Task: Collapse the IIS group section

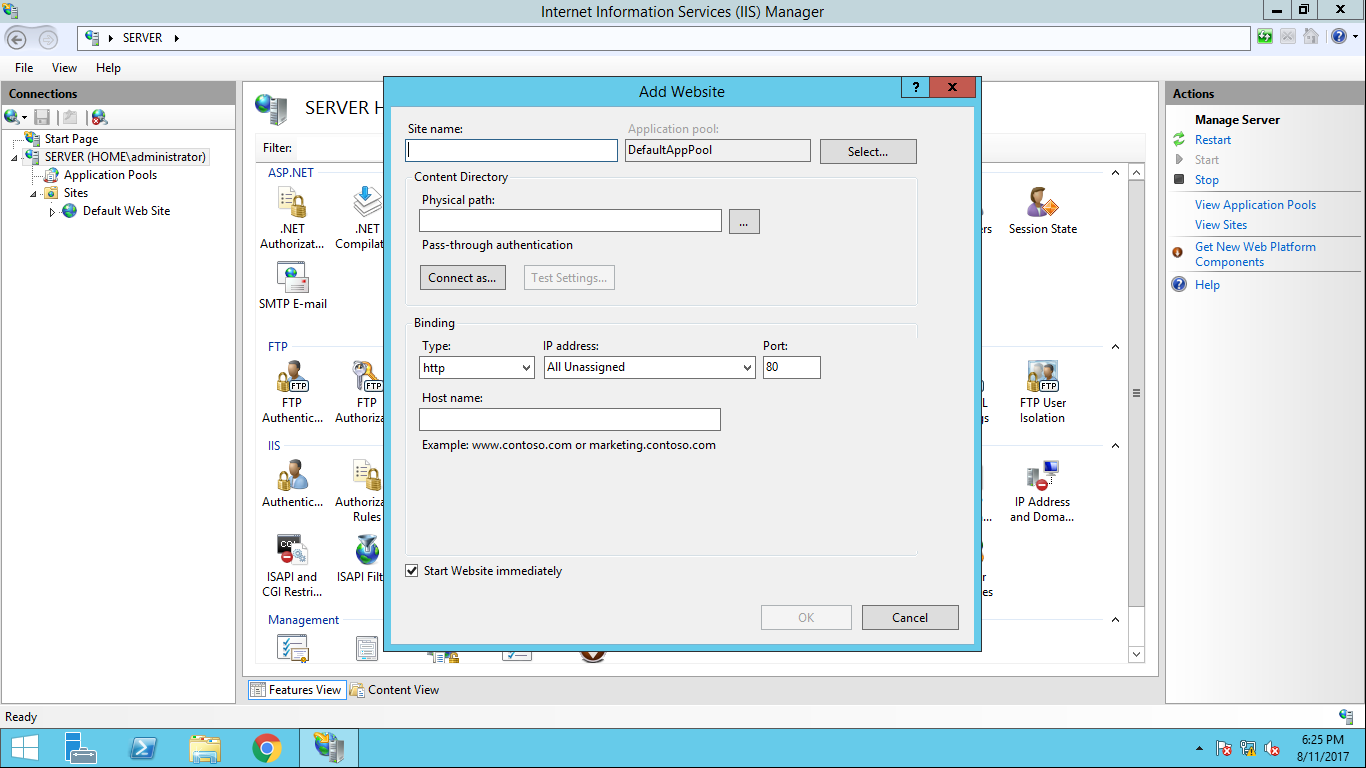Action: click(x=1115, y=446)
